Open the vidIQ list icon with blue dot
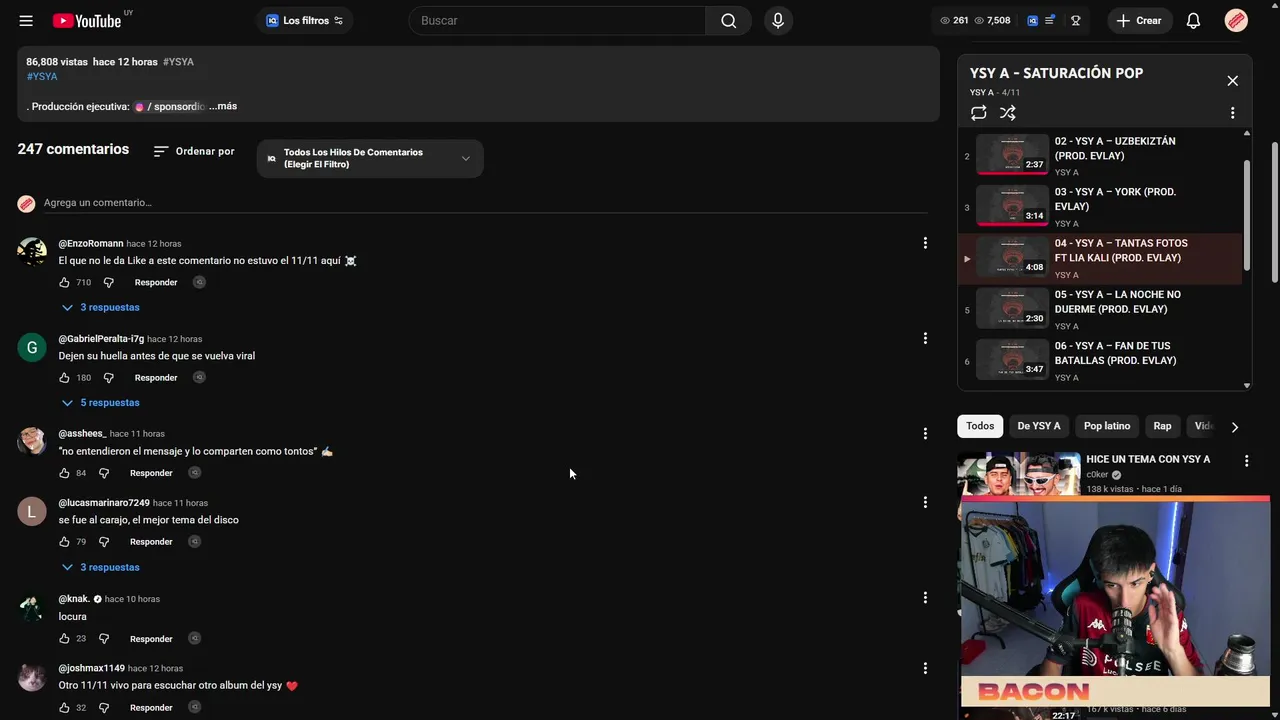The image size is (1280, 720). [1049, 20]
